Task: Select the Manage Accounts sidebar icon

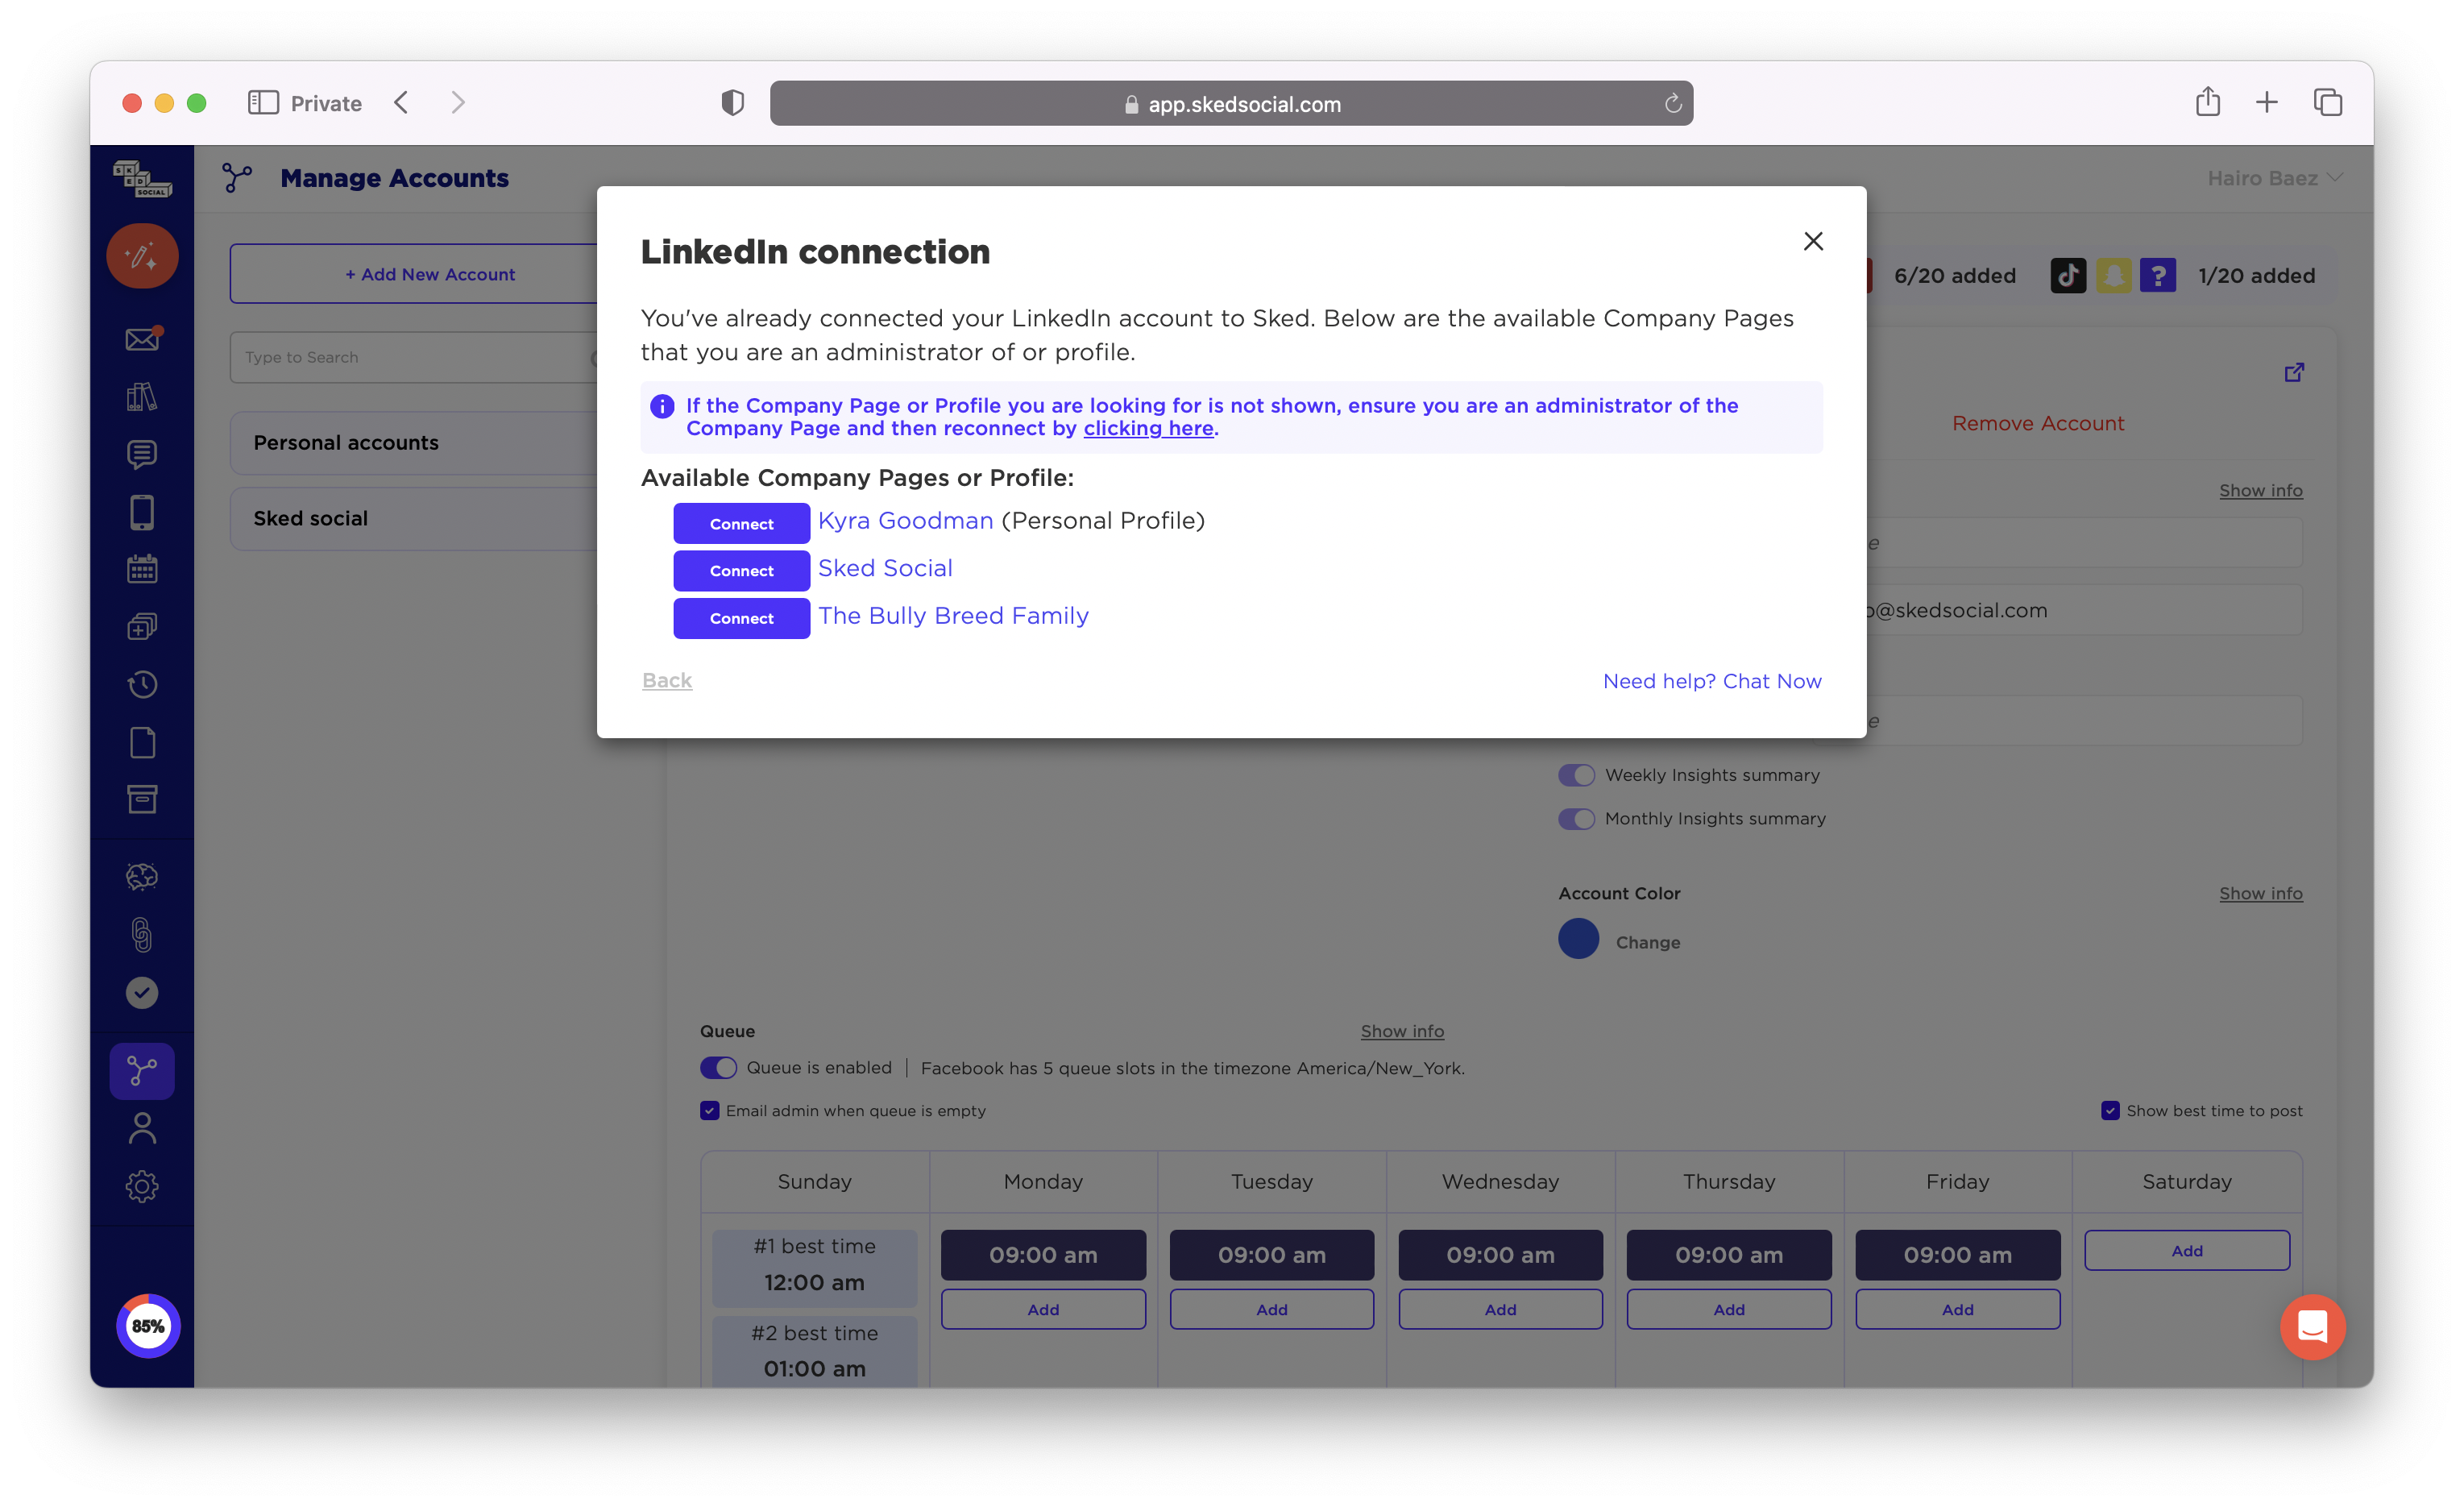Action: point(142,1071)
